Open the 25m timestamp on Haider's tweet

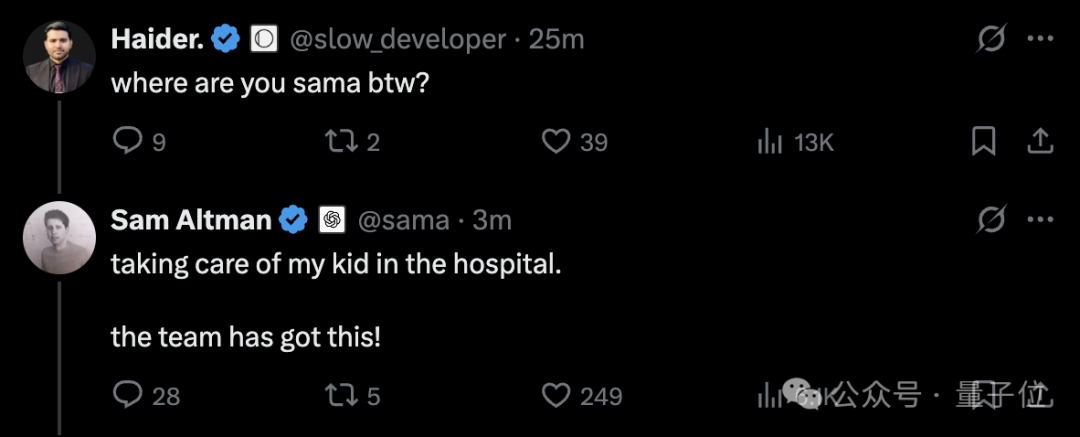point(556,40)
